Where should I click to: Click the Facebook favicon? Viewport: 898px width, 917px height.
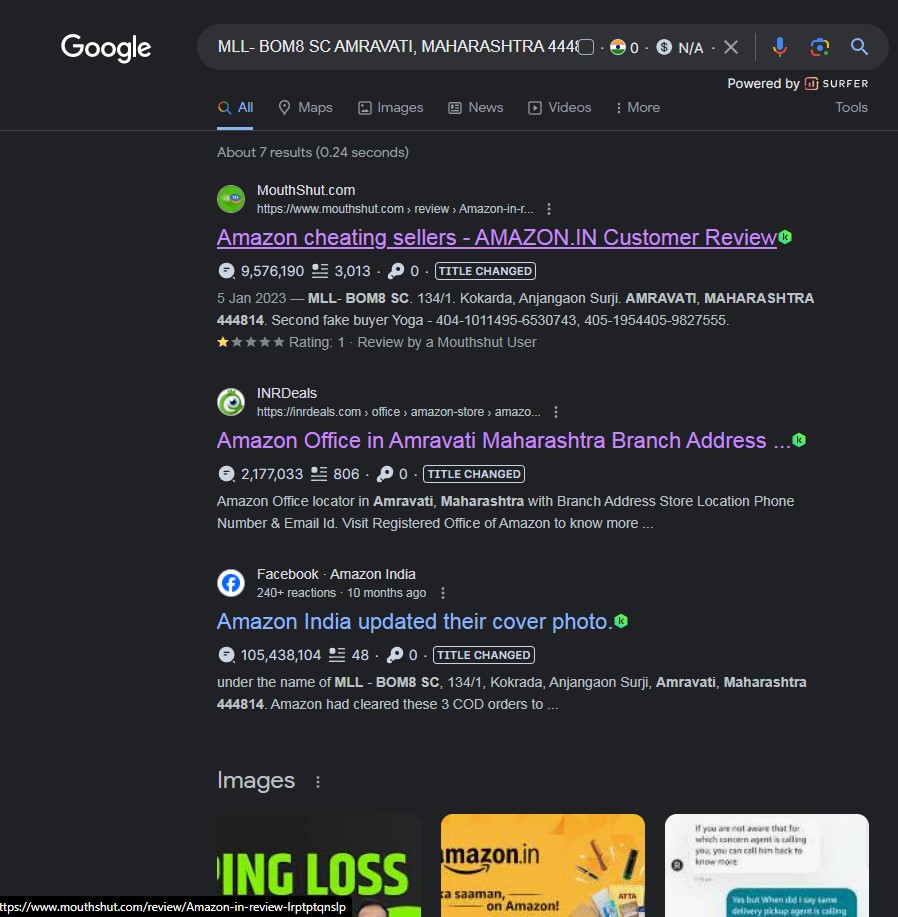click(x=231, y=583)
